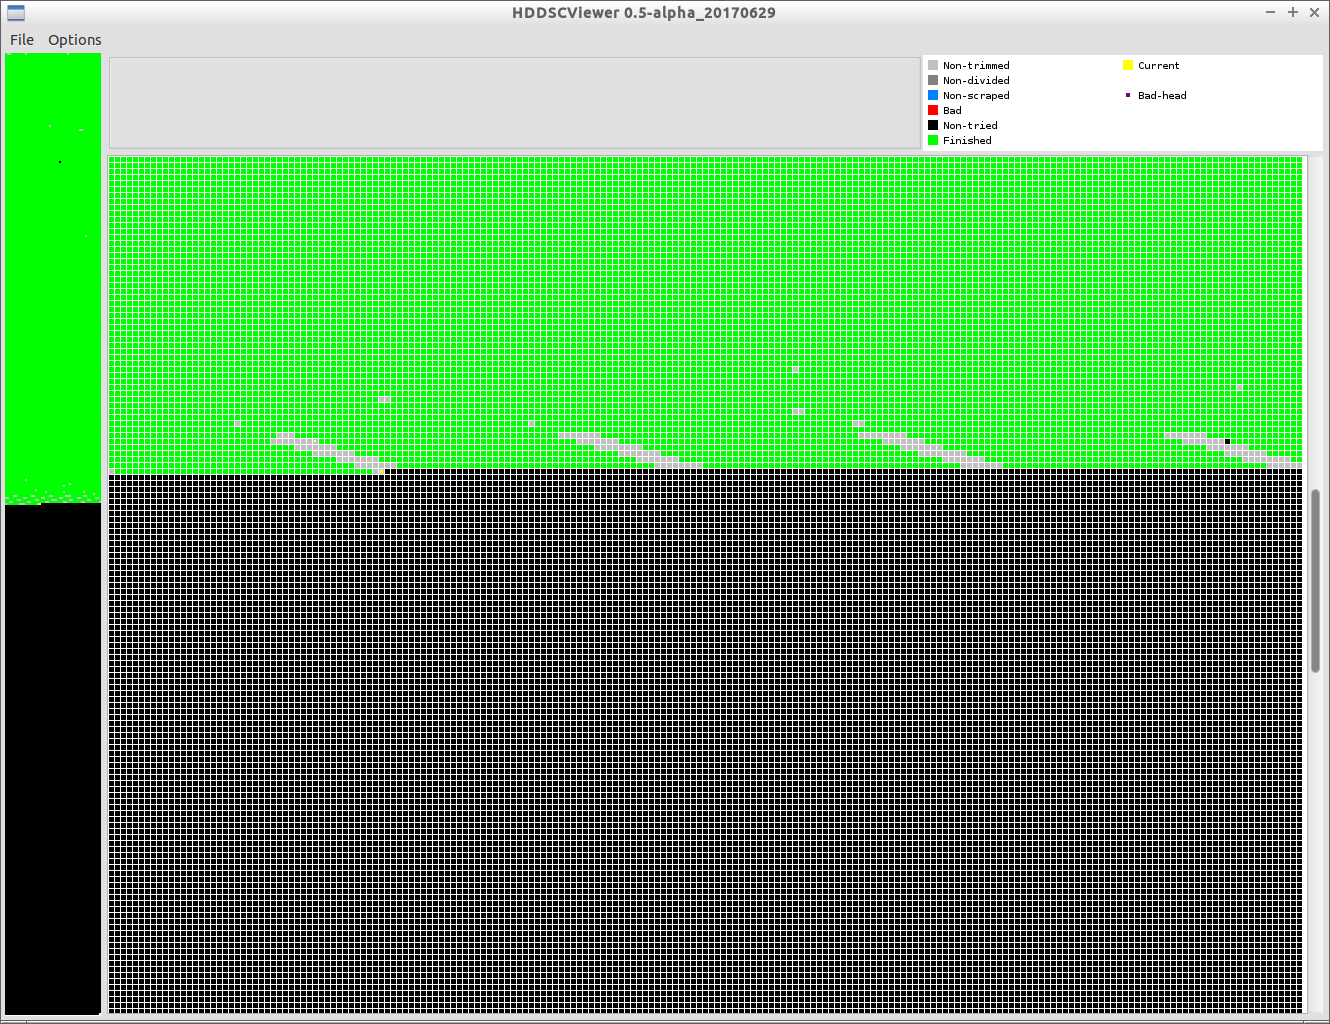The image size is (1330, 1024).
Task: Click the green Finished legend swatch
Action: (933, 140)
